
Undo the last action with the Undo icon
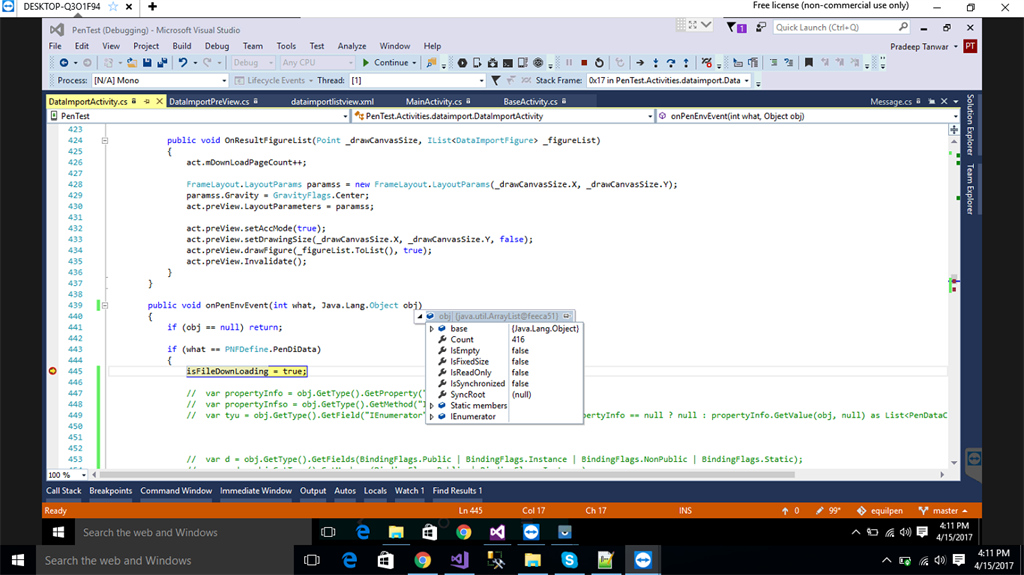click(x=183, y=63)
